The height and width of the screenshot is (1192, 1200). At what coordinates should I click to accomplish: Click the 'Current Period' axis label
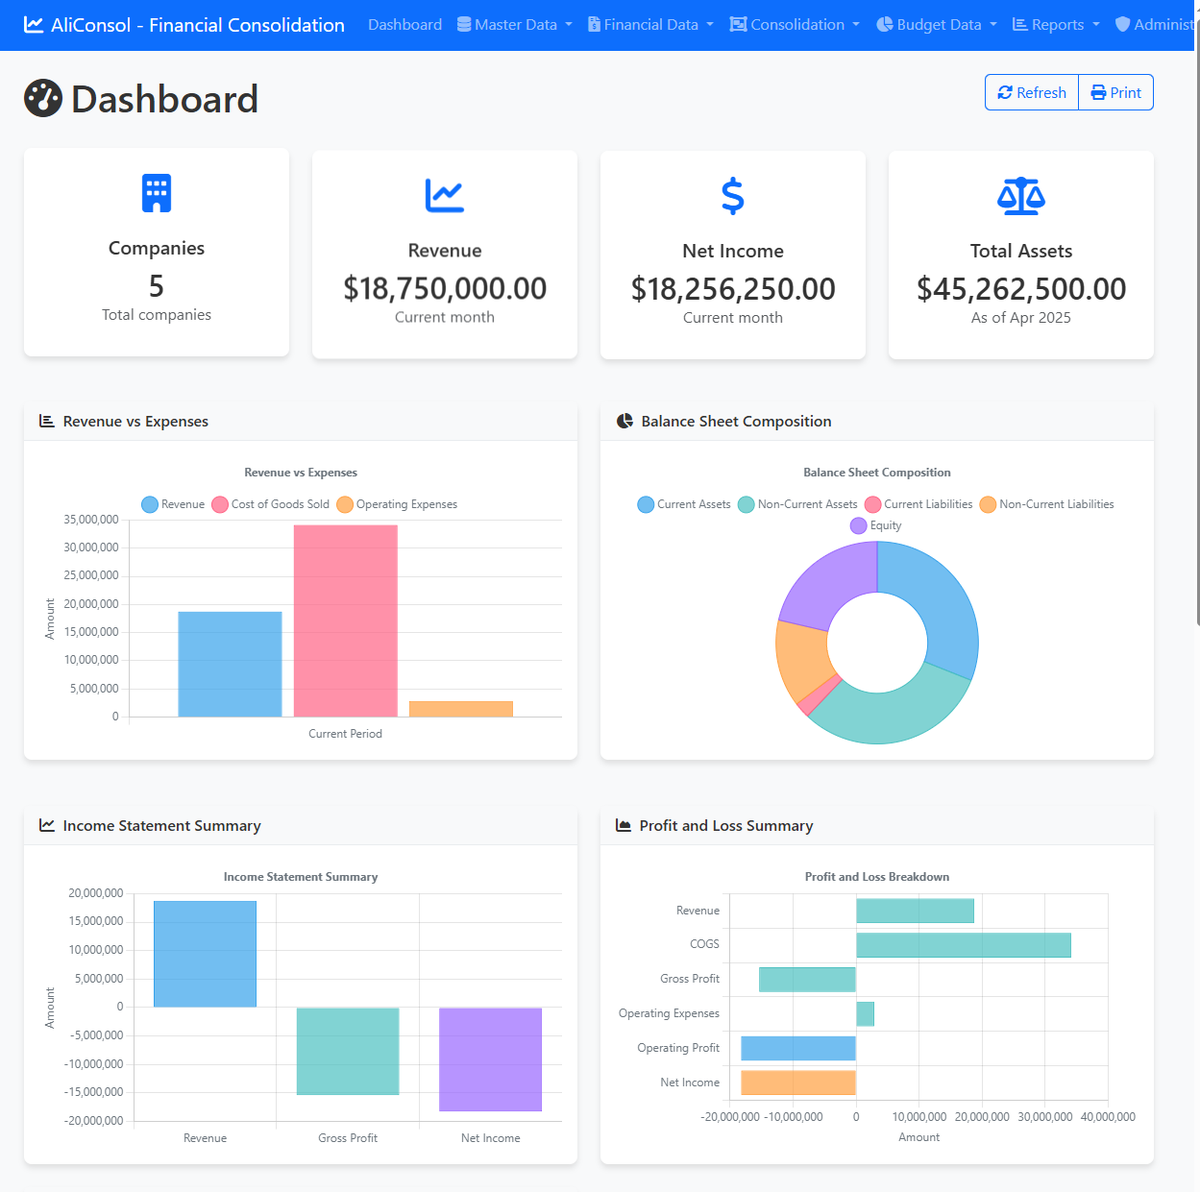pos(345,734)
